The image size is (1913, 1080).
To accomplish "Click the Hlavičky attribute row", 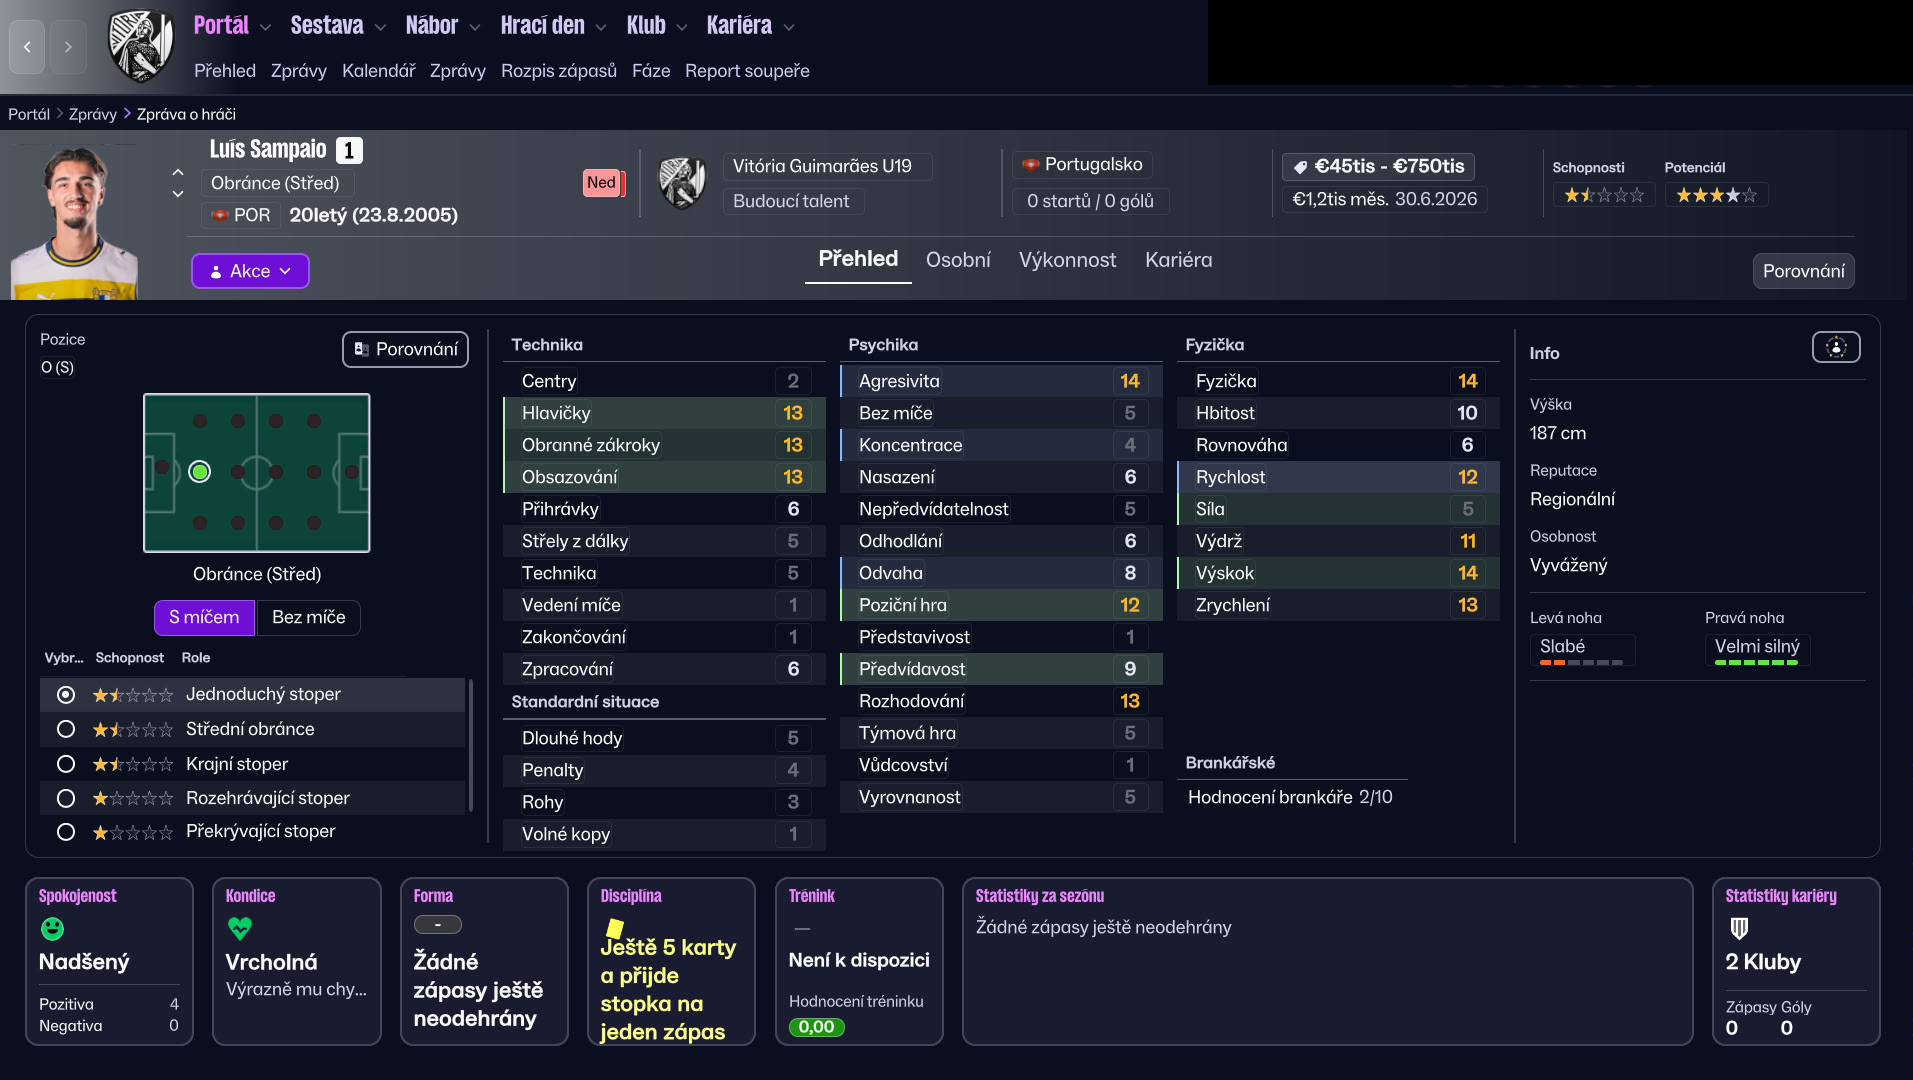I will click(x=664, y=413).
